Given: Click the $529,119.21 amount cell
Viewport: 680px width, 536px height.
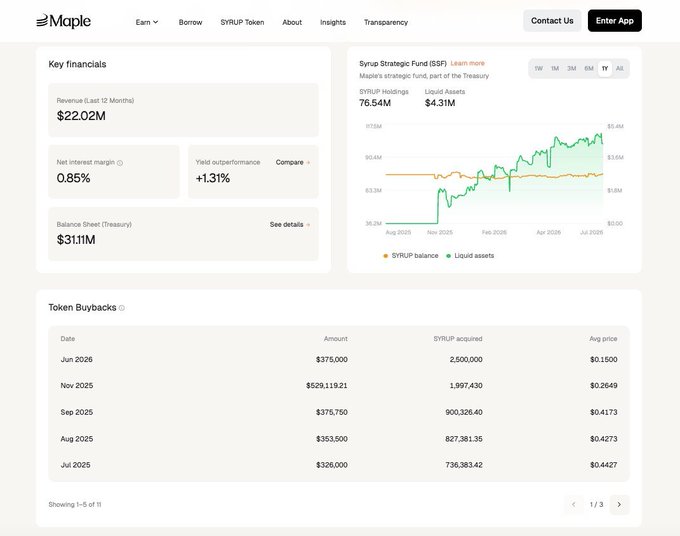Looking at the screenshot, I should [327, 386].
